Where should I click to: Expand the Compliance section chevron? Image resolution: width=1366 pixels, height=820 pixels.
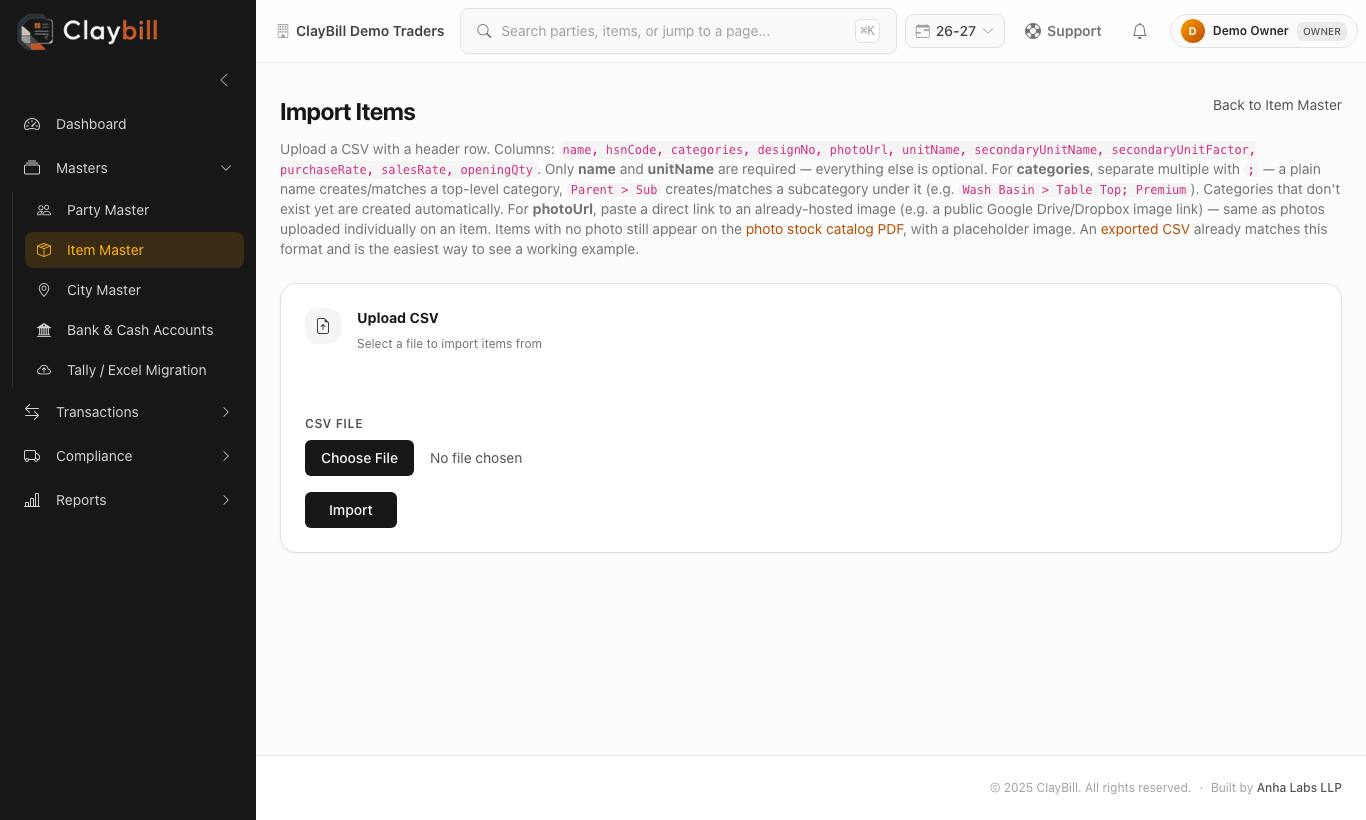click(x=226, y=456)
